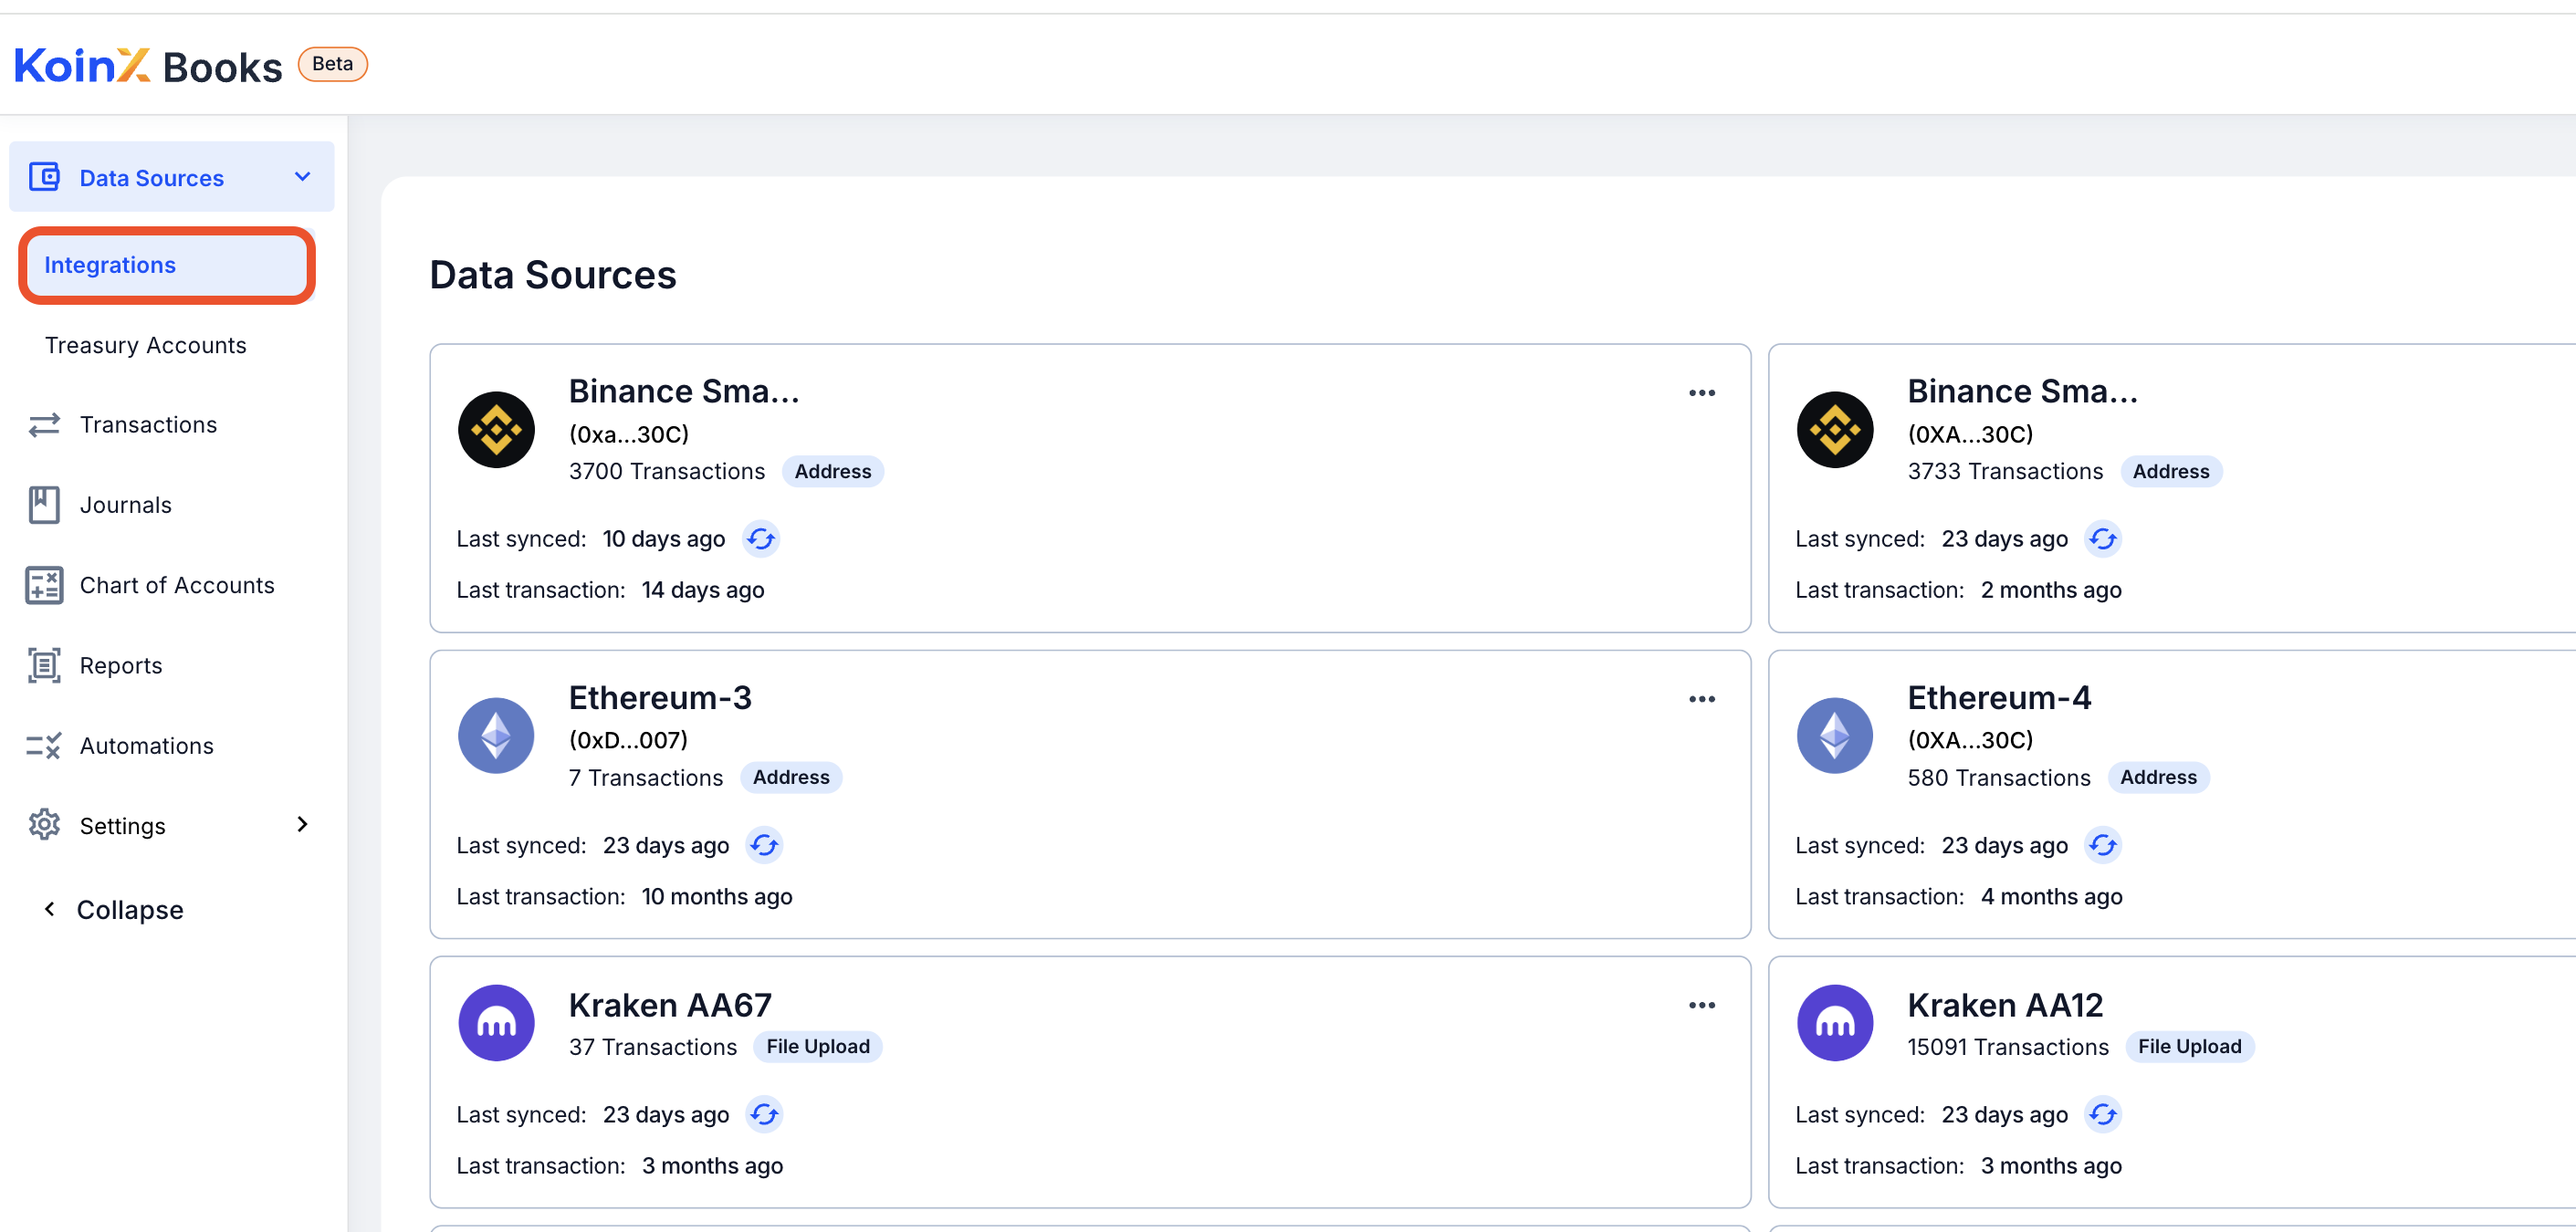Click Address tag on 3700 Transactions card

click(x=832, y=471)
